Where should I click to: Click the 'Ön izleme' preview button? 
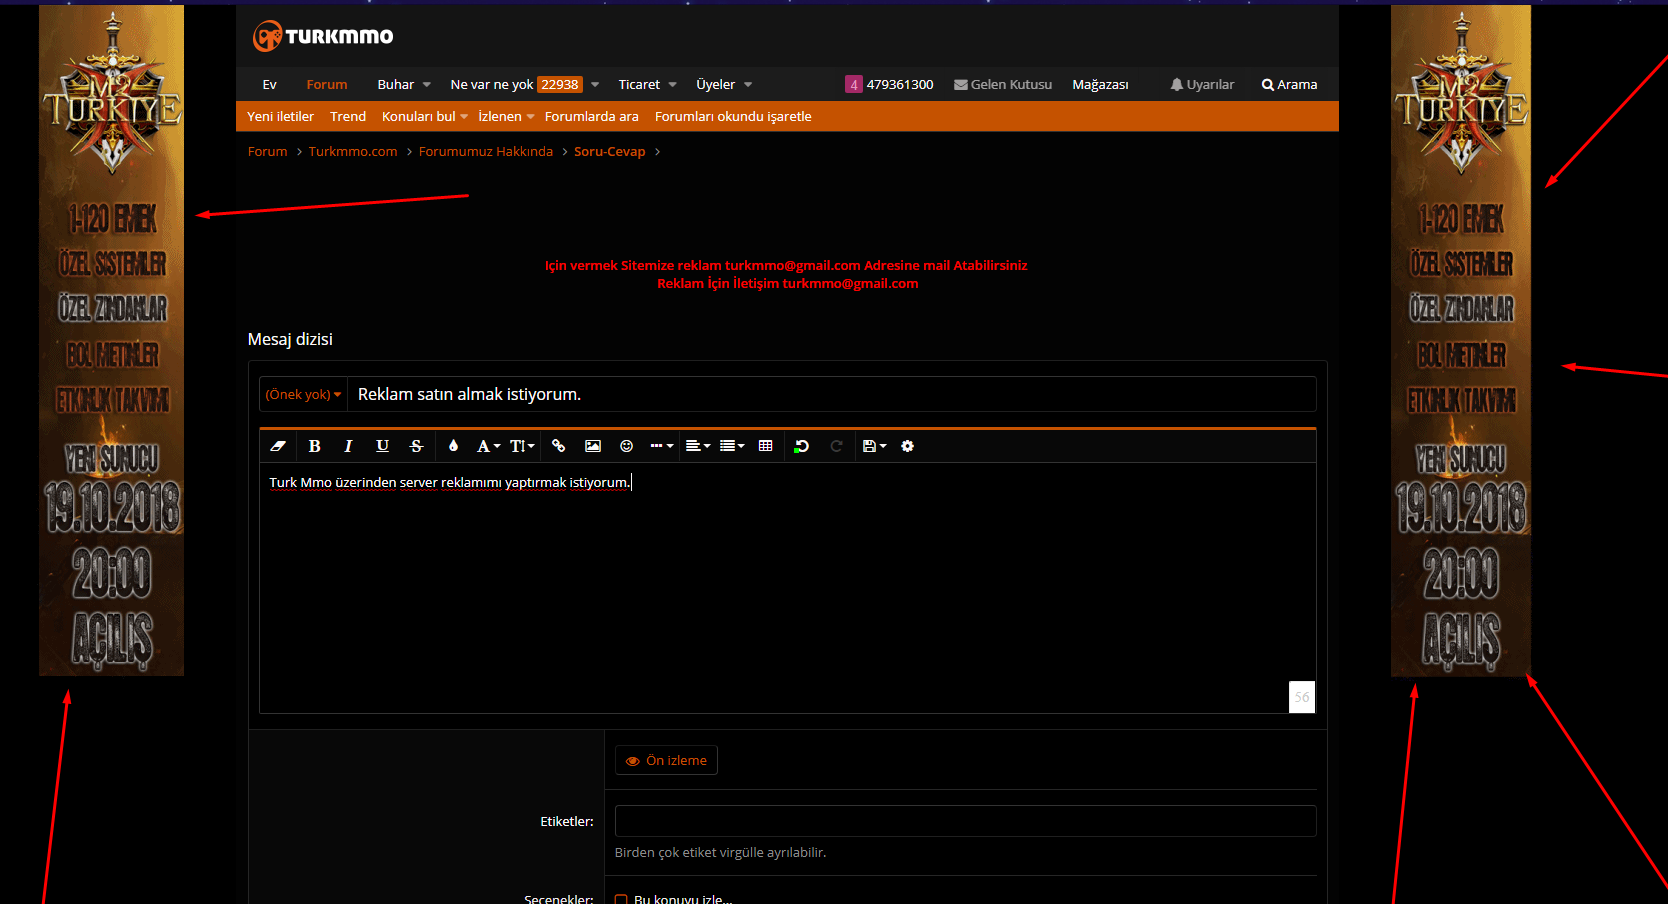(x=666, y=760)
